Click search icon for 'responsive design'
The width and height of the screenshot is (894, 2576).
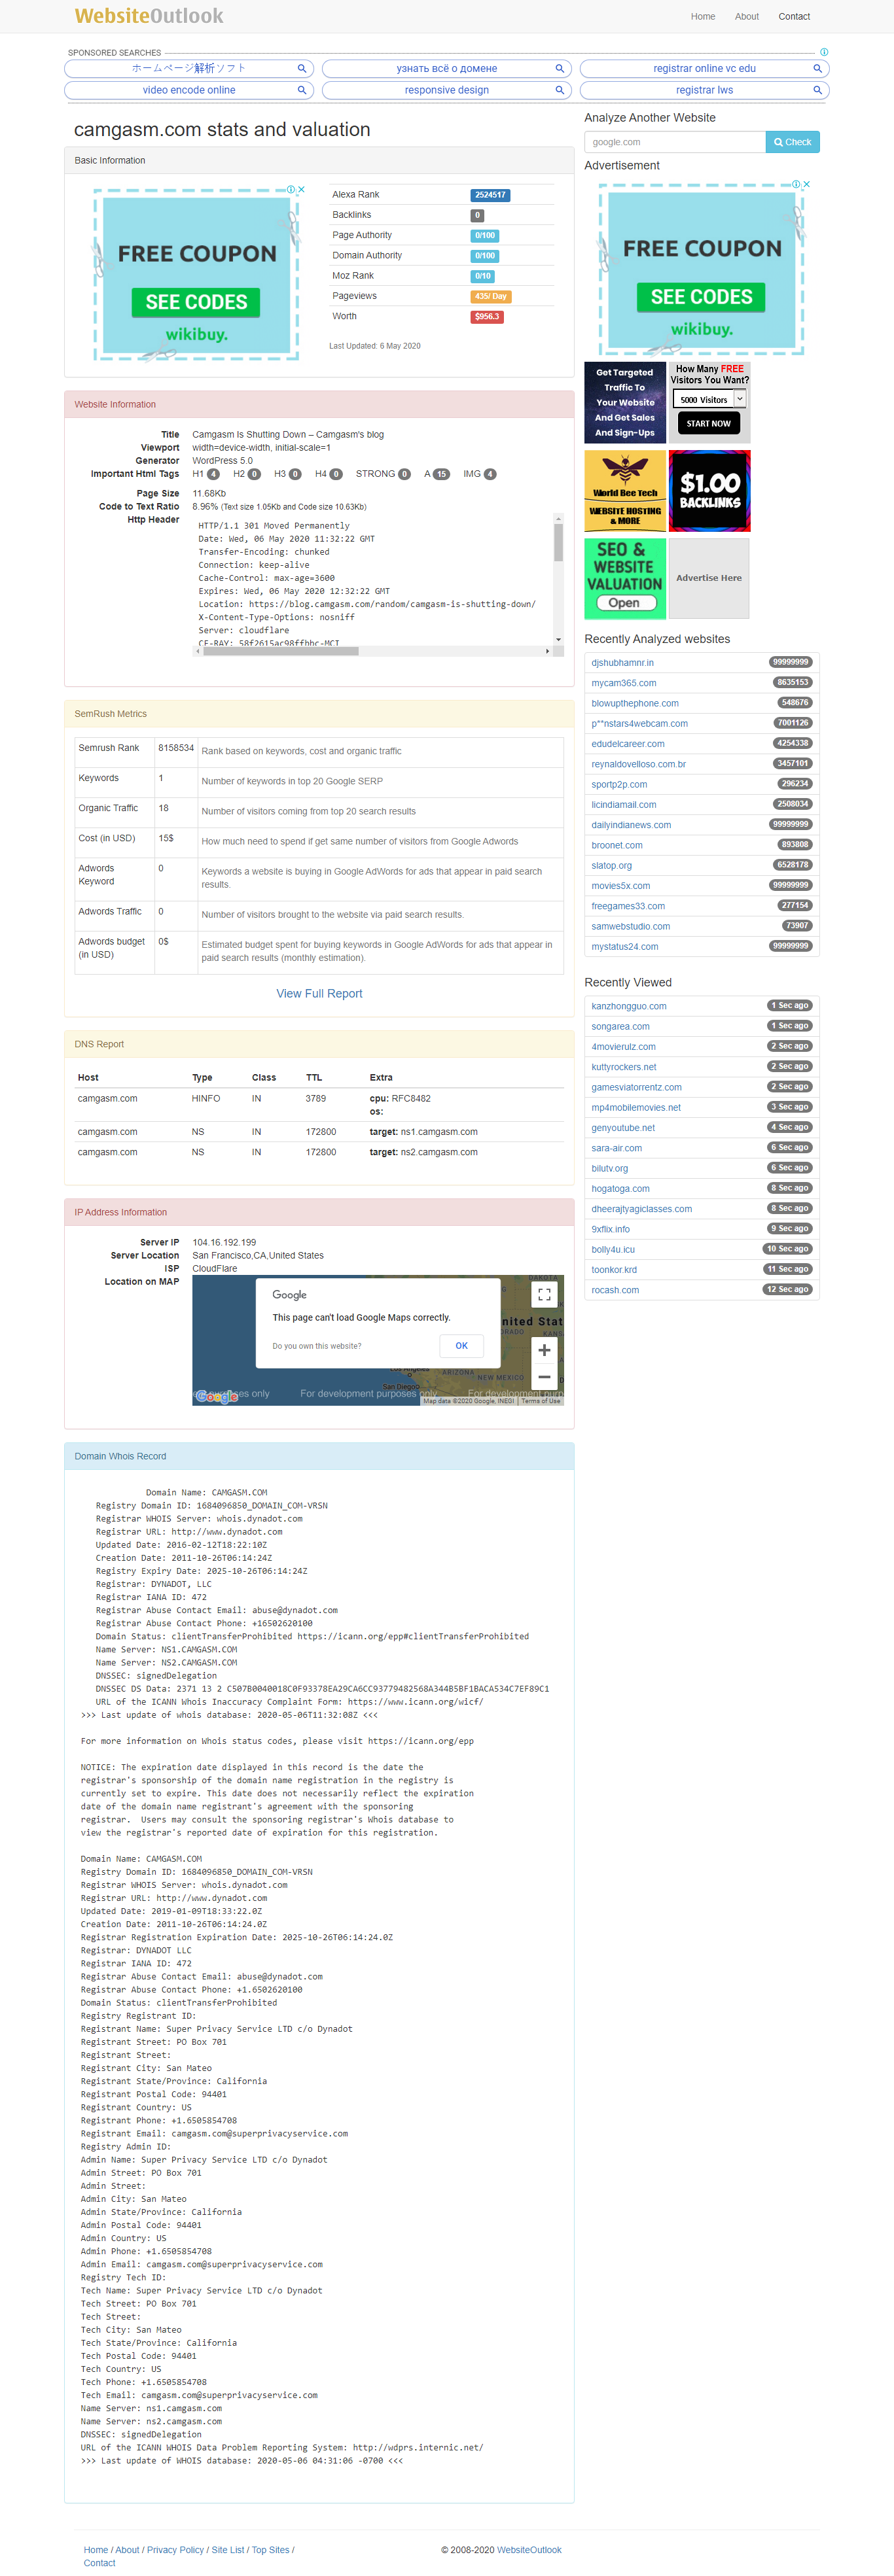pos(559,90)
